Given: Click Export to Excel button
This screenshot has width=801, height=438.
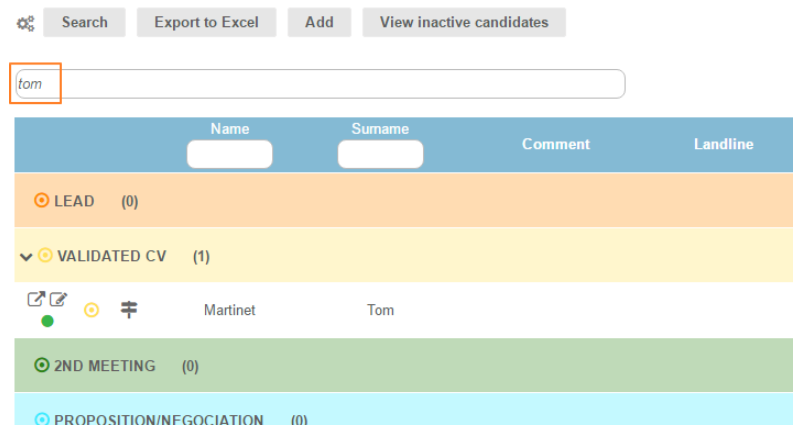Looking at the screenshot, I should pos(206,22).
